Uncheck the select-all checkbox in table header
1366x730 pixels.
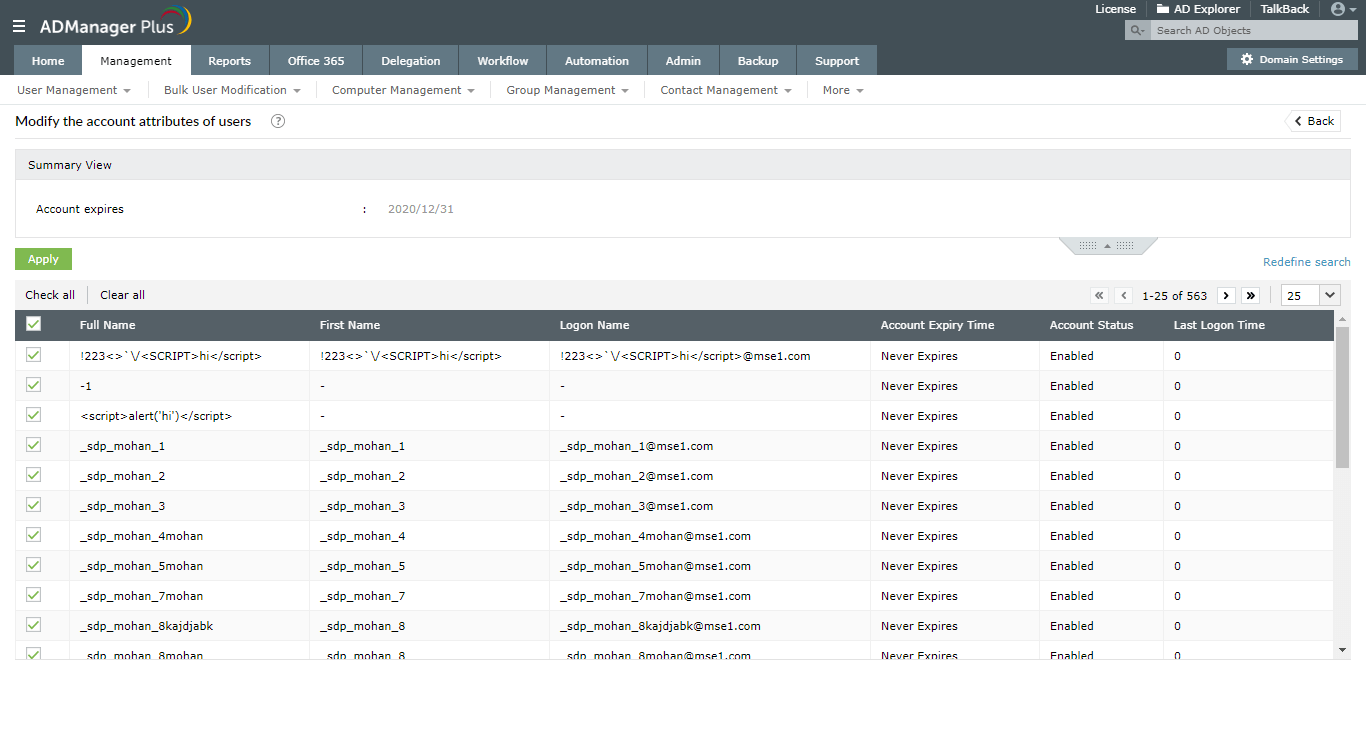(x=33, y=324)
